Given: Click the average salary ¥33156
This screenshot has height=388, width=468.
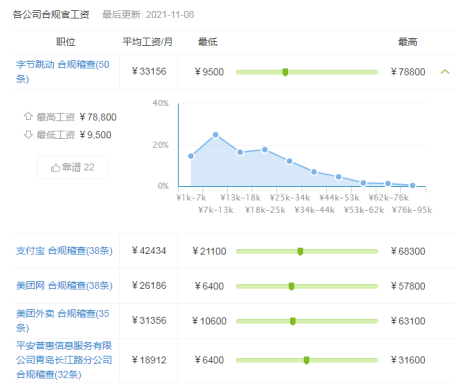Looking at the screenshot, I should coord(149,71).
